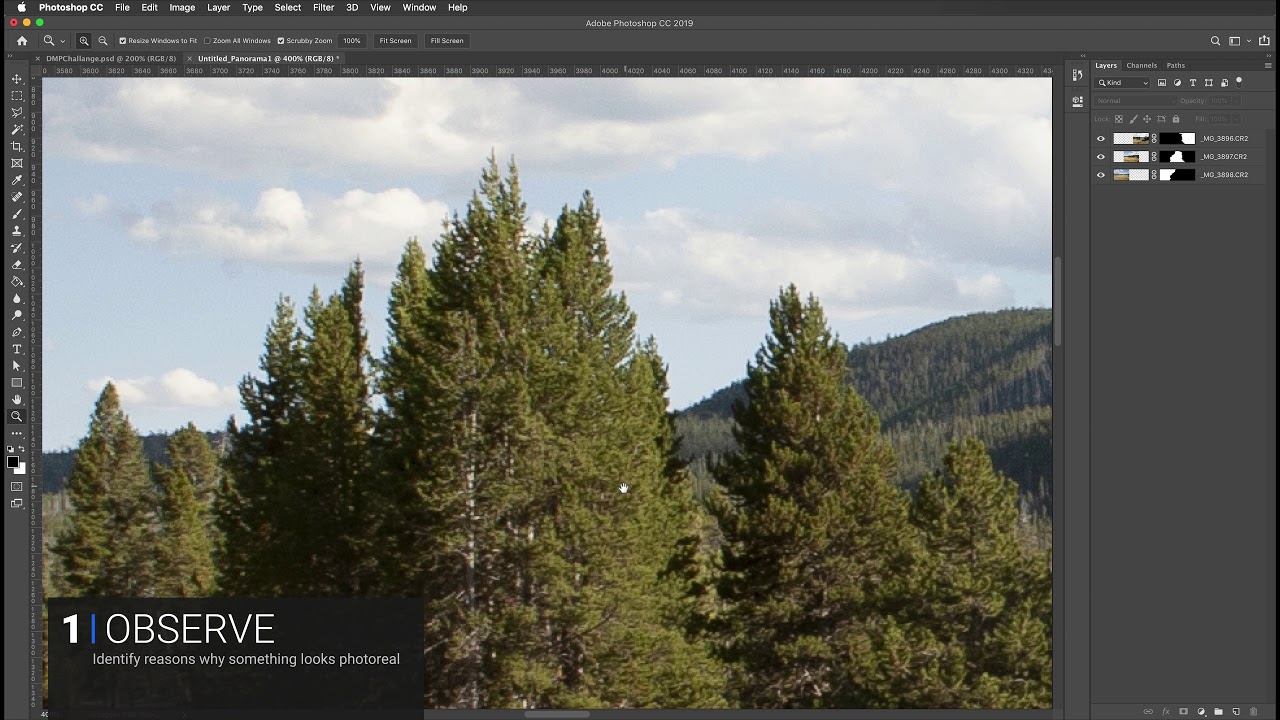Filter layers by adjustment layers icon
The width and height of the screenshot is (1280, 720).
[1177, 83]
